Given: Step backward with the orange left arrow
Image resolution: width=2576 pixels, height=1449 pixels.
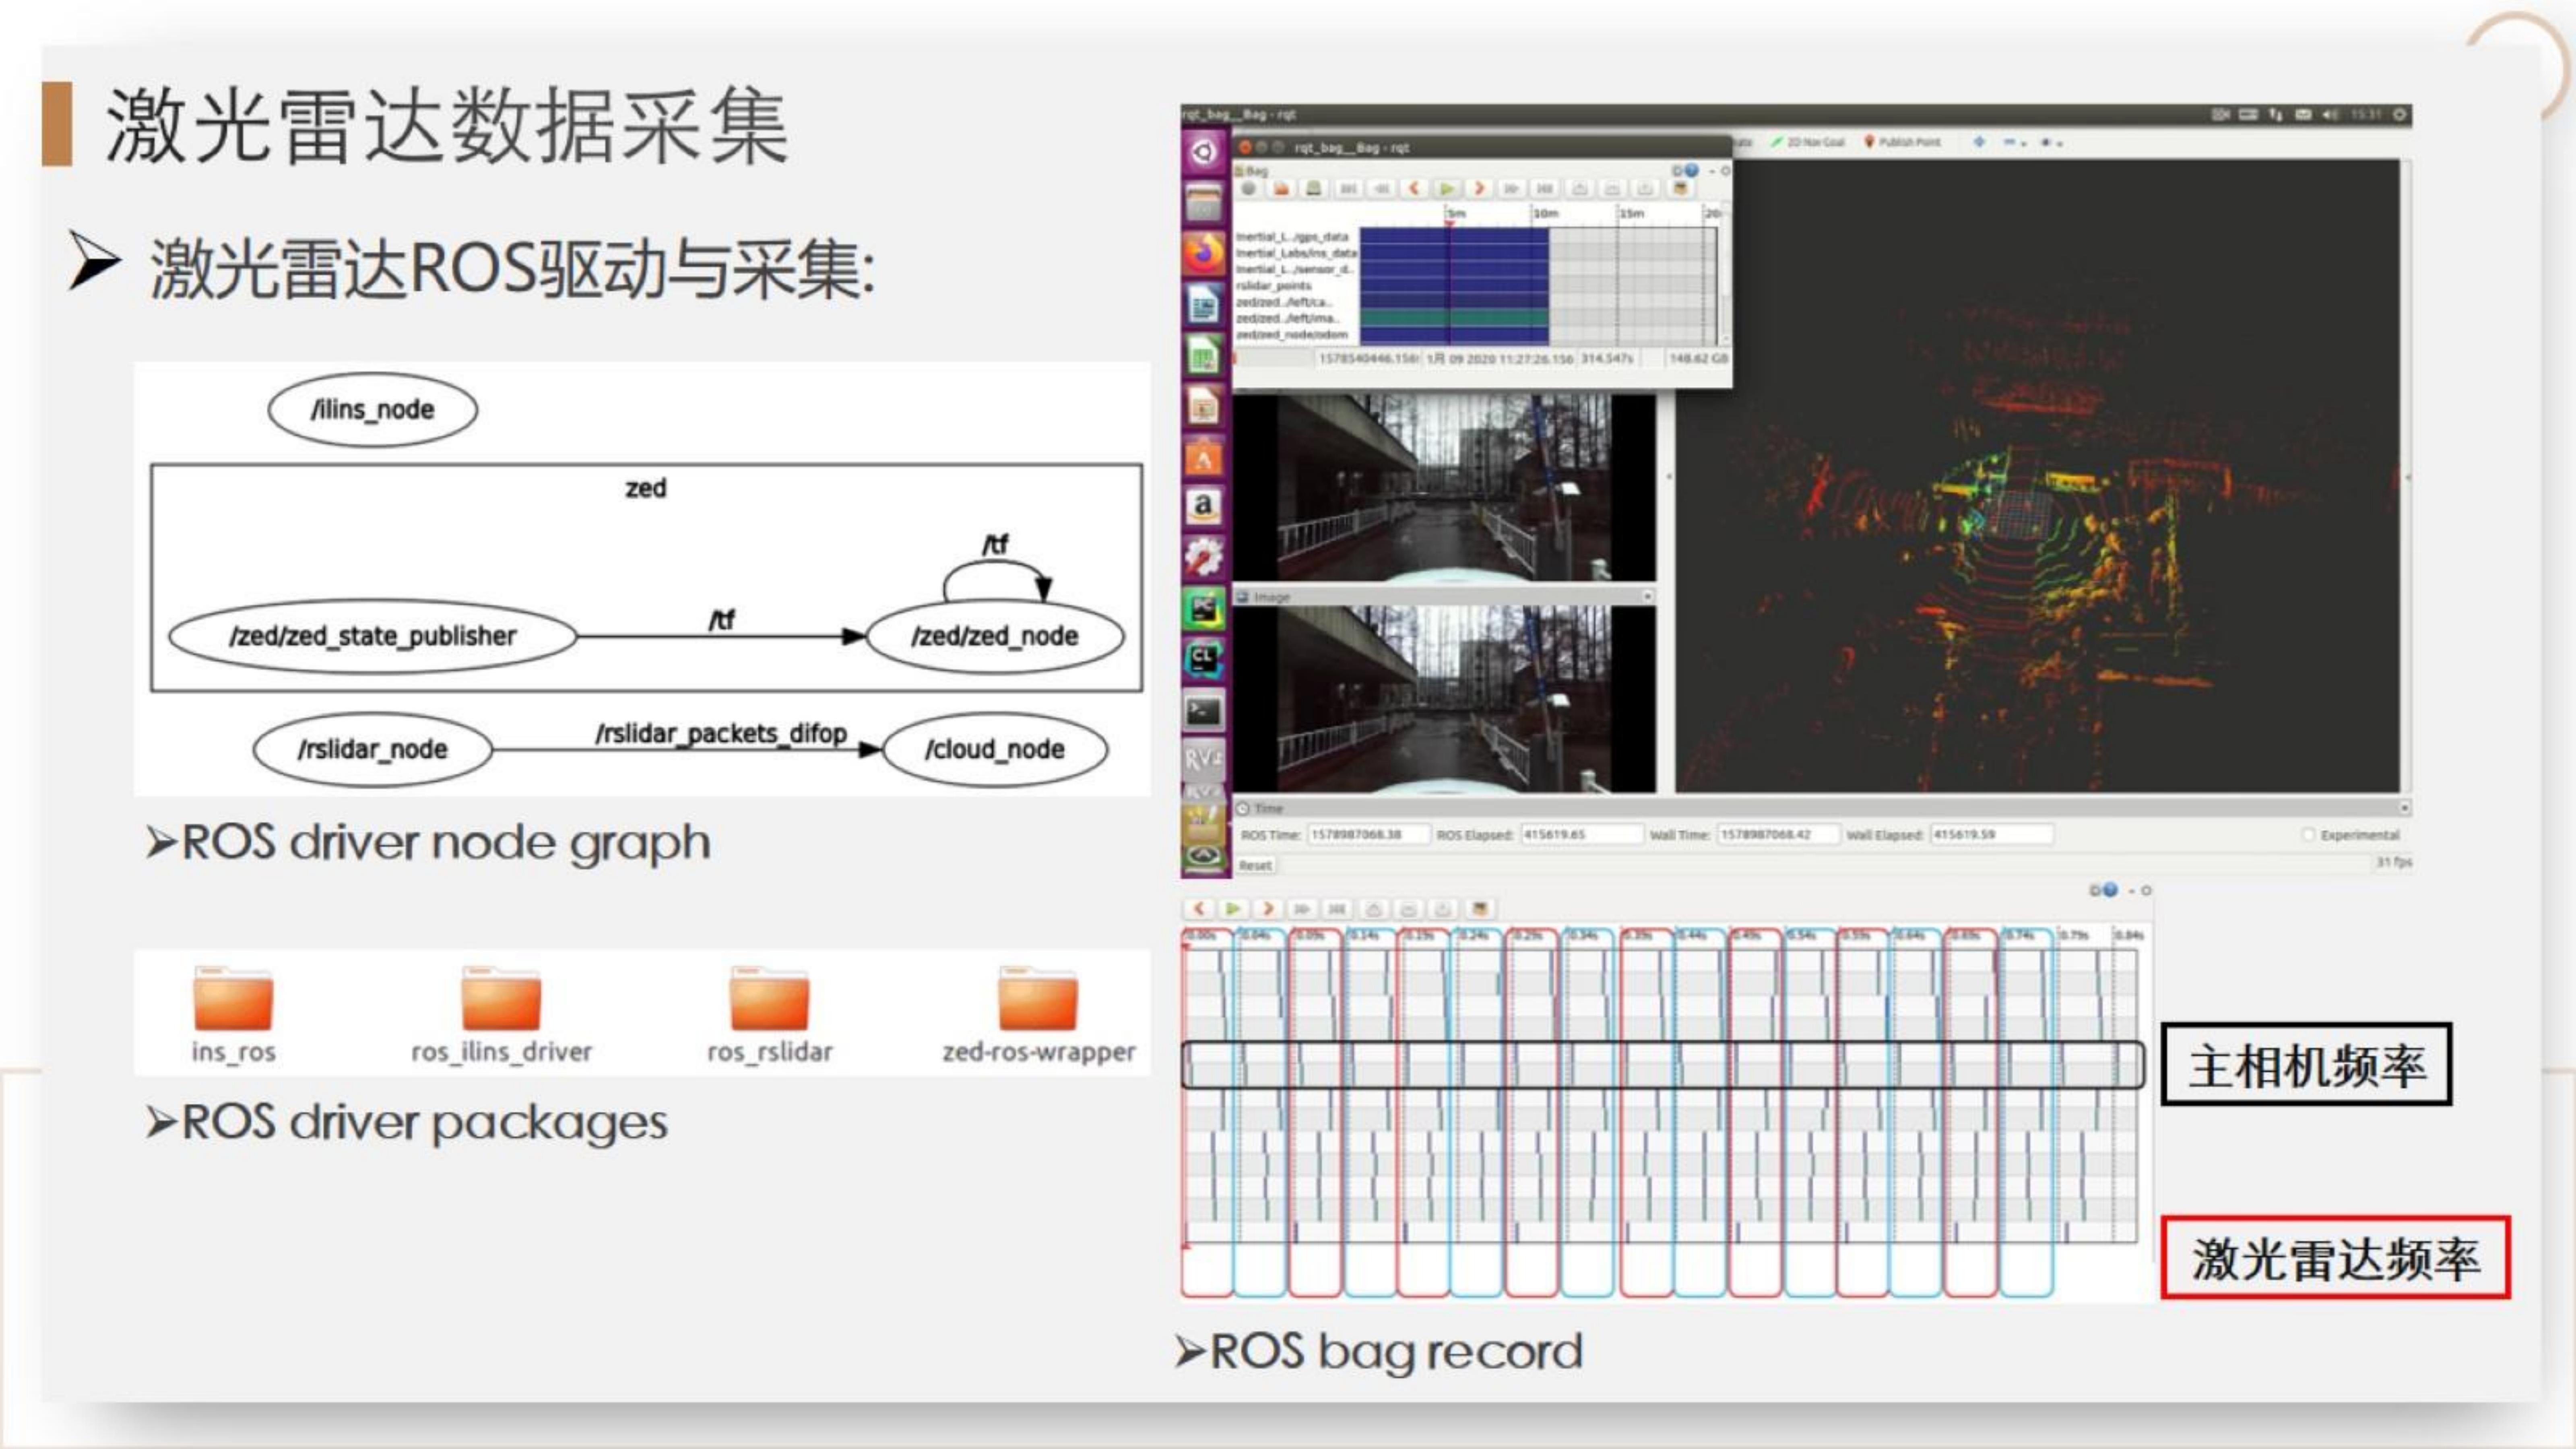Looking at the screenshot, I should (1414, 189).
